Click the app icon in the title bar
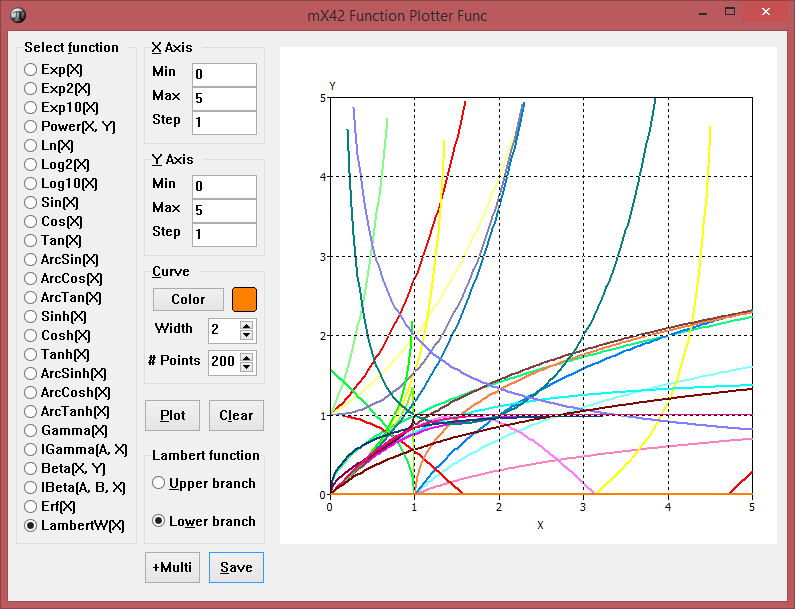The width and height of the screenshot is (795, 609). click(x=17, y=13)
